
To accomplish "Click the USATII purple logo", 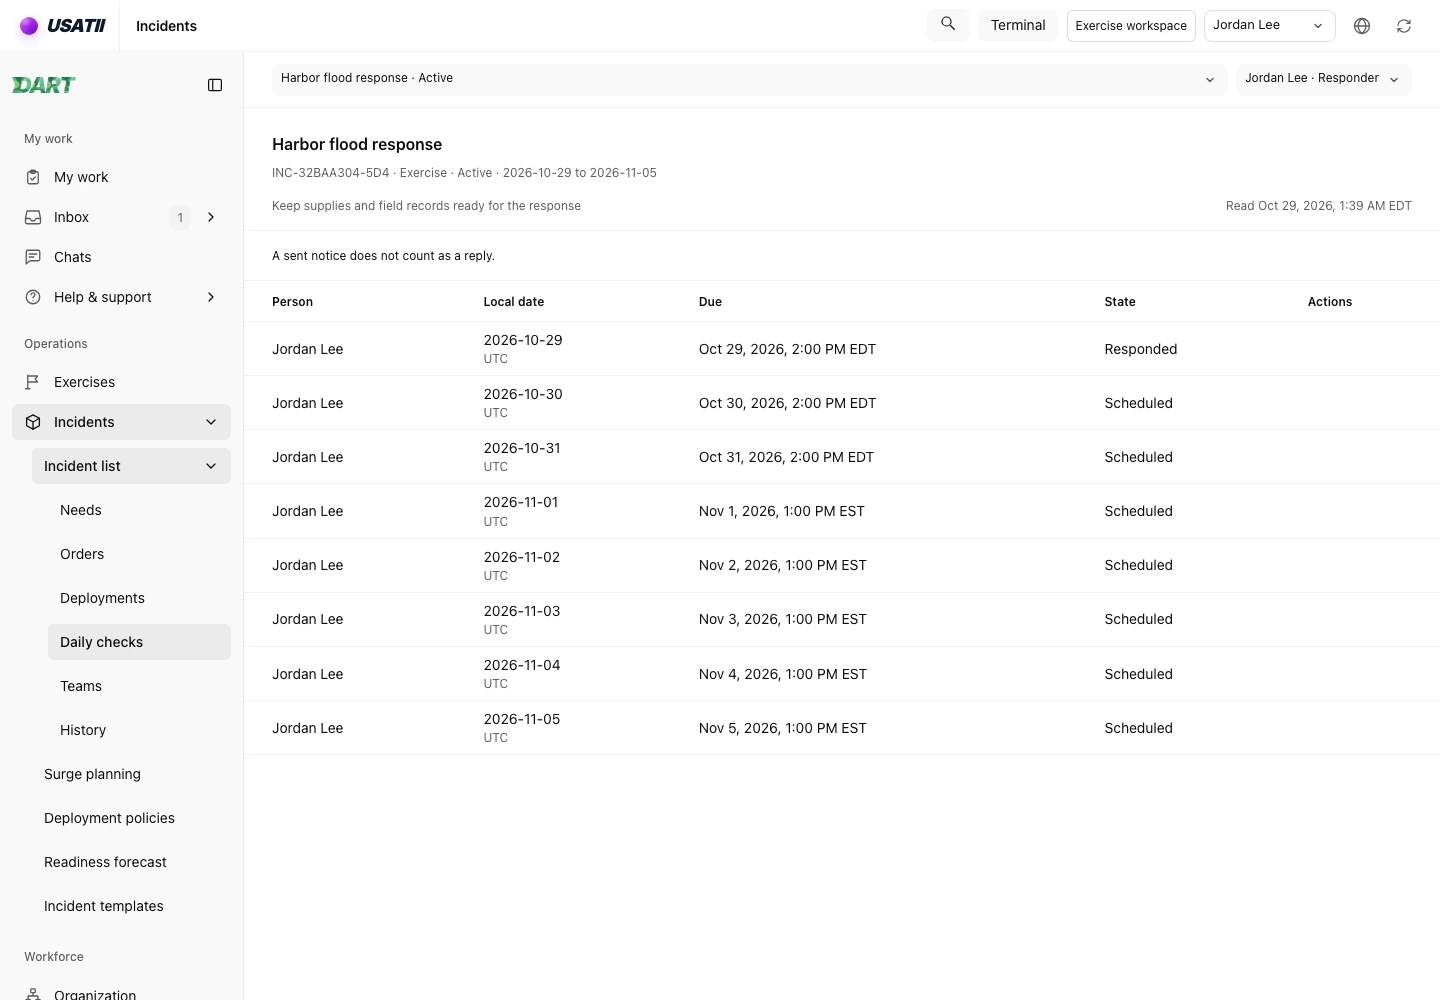I will point(62,26).
